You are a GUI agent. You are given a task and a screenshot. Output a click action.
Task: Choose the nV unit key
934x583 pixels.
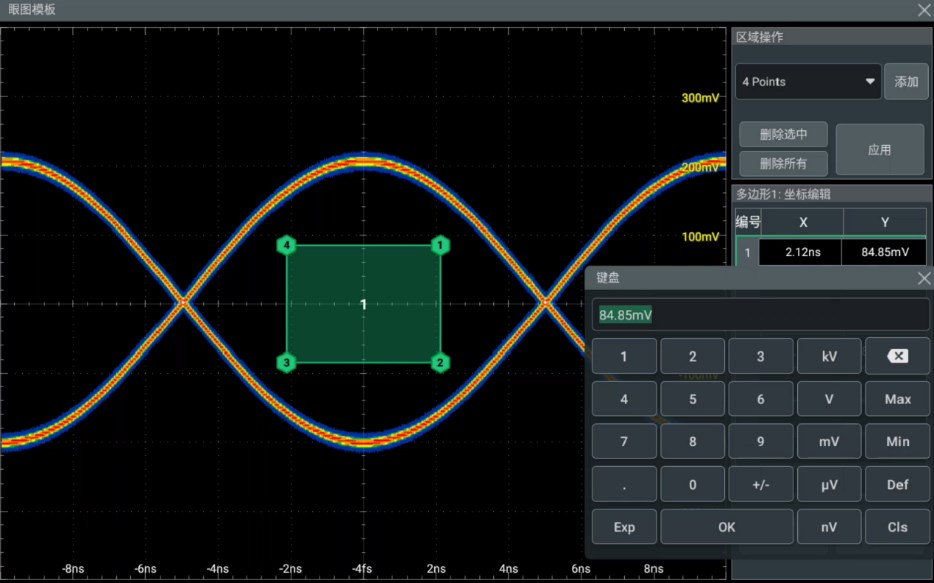pyautogui.click(x=829, y=526)
